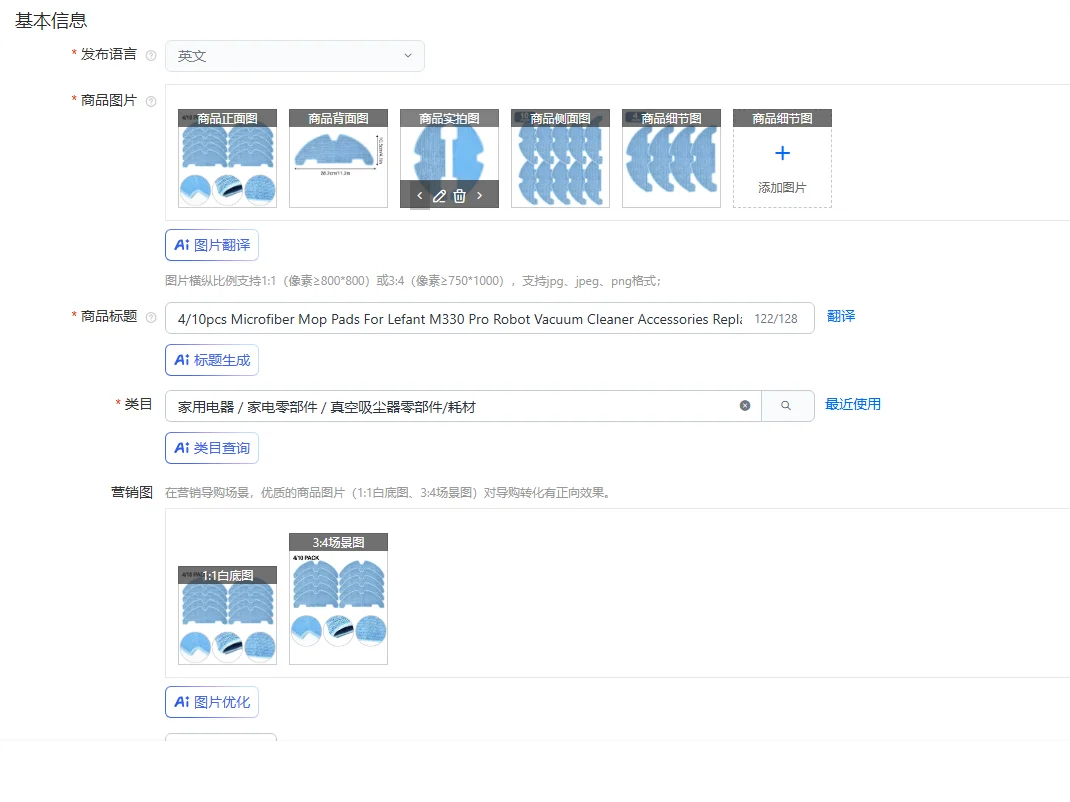The height and width of the screenshot is (802, 1070).
Task: Click the AI 图片翻译 button
Action: point(212,245)
